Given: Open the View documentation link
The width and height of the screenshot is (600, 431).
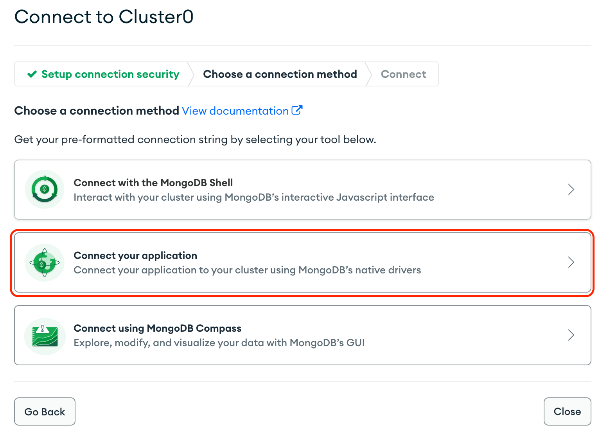Looking at the screenshot, I should click(x=235, y=111).
